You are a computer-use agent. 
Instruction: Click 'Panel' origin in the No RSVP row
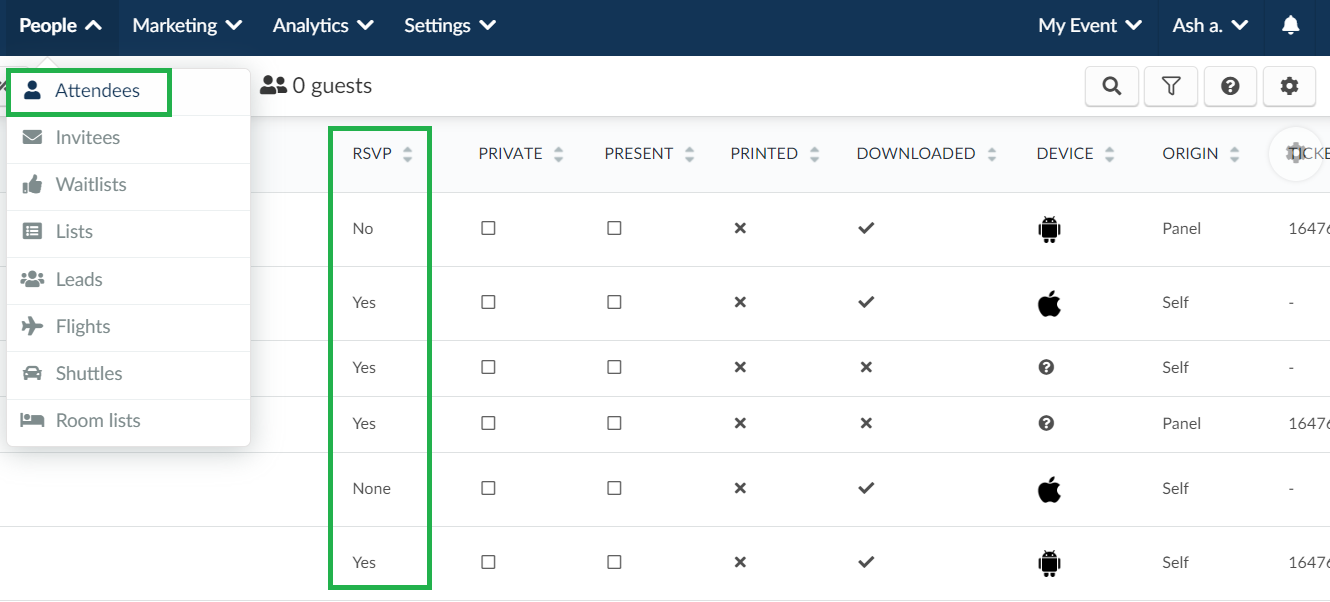(1181, 229)
